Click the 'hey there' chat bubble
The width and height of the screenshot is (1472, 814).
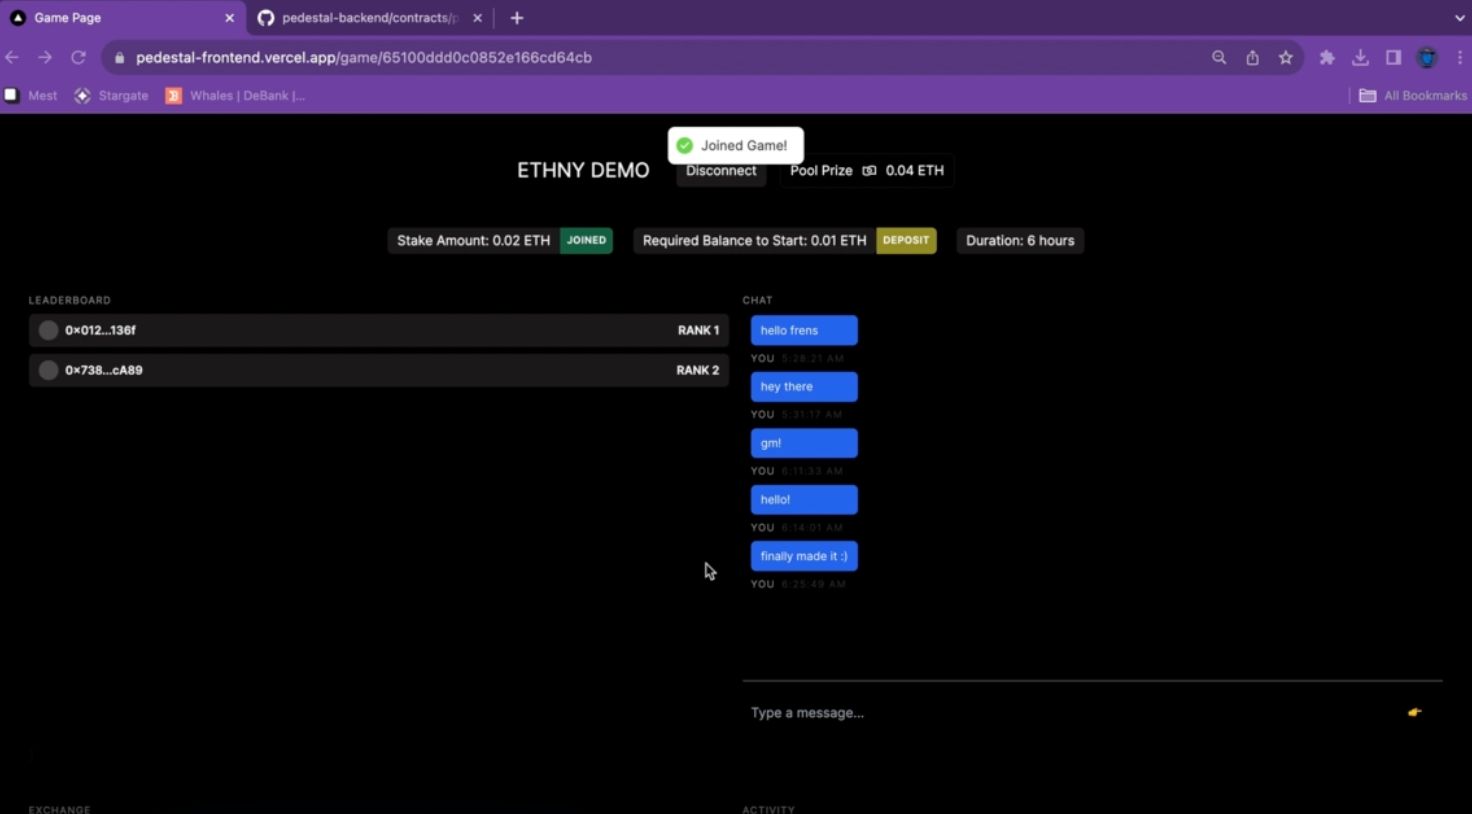click(804, 387)
